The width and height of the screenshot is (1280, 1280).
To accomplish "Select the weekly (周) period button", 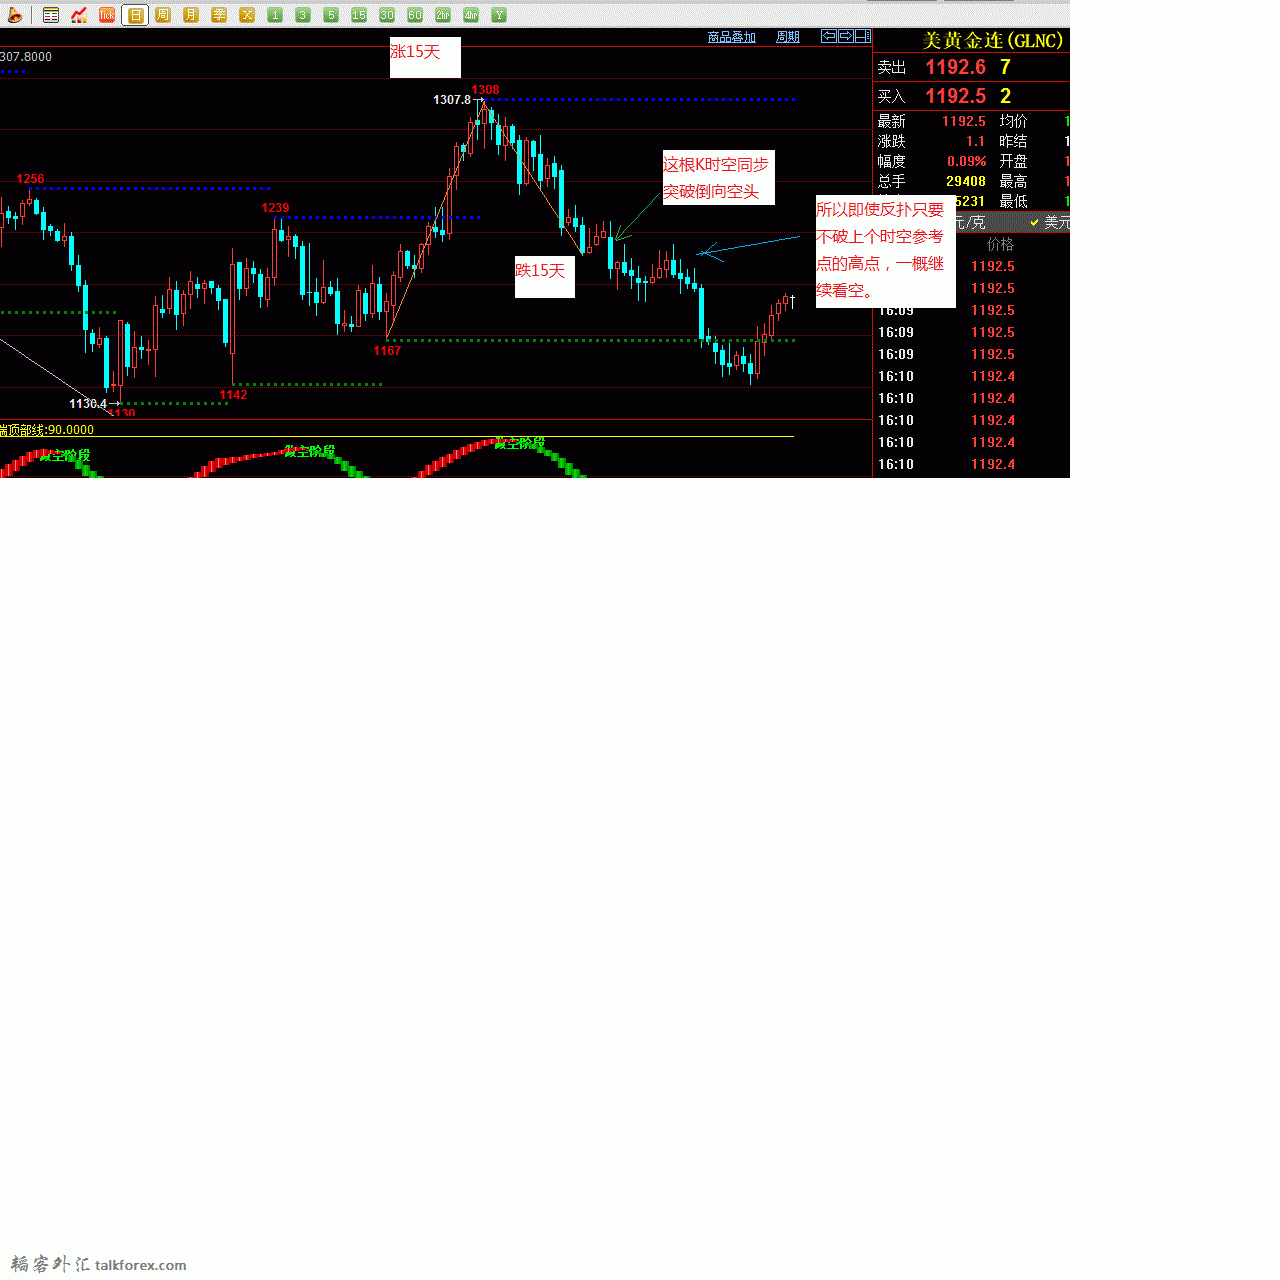I will (163, 15).
